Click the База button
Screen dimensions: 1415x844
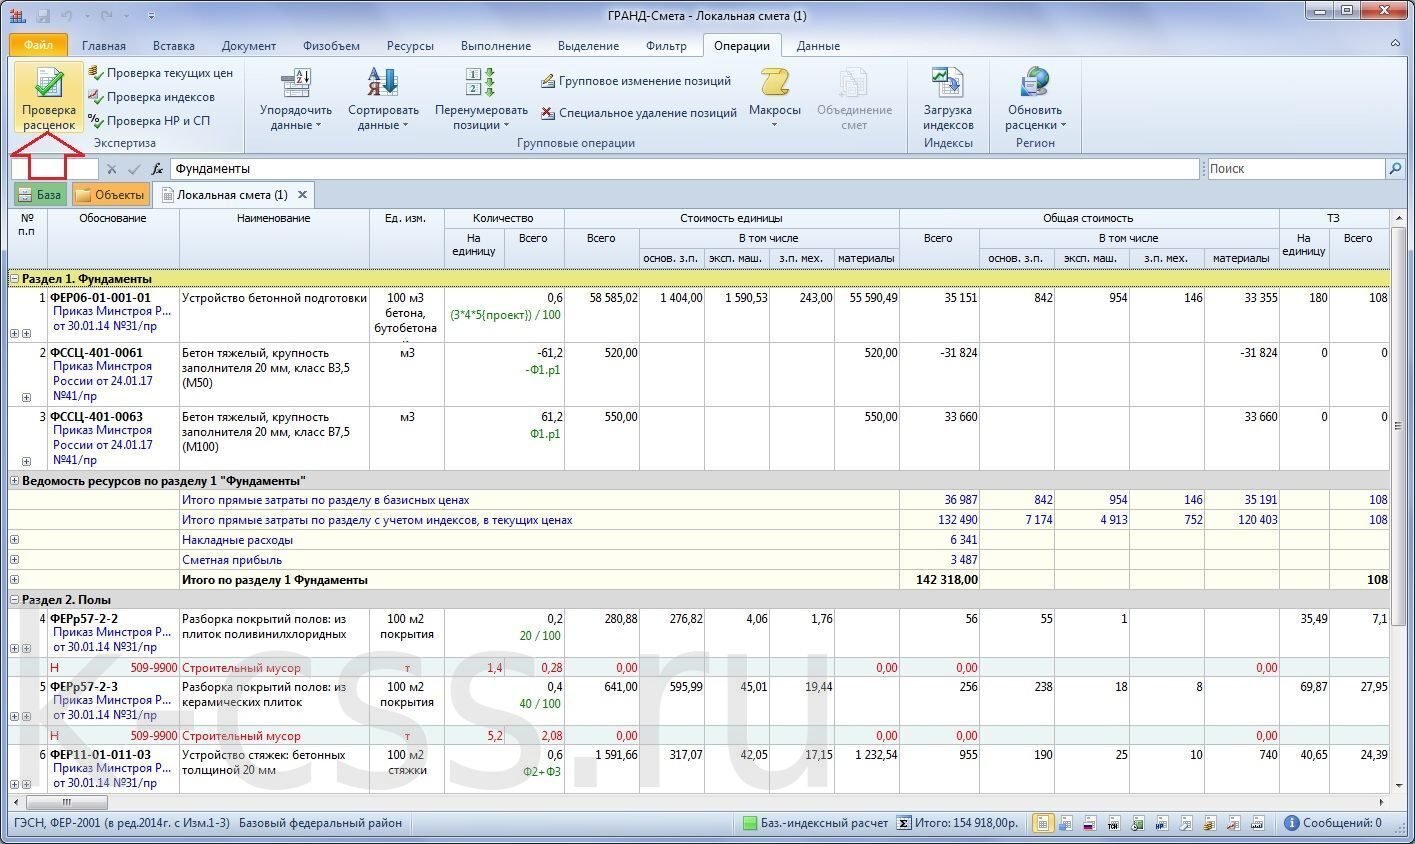pyautogui.click(x=40, y=195)
